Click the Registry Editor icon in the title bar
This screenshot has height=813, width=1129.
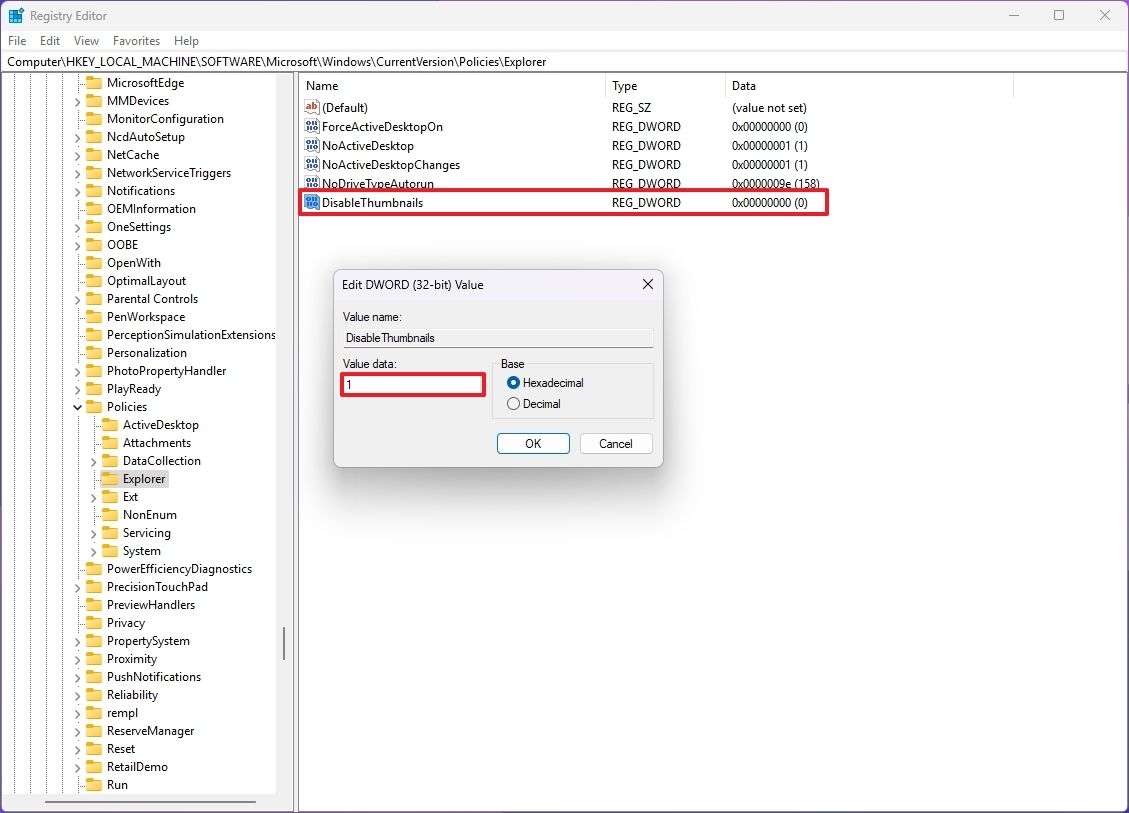(x=14, y=15)
